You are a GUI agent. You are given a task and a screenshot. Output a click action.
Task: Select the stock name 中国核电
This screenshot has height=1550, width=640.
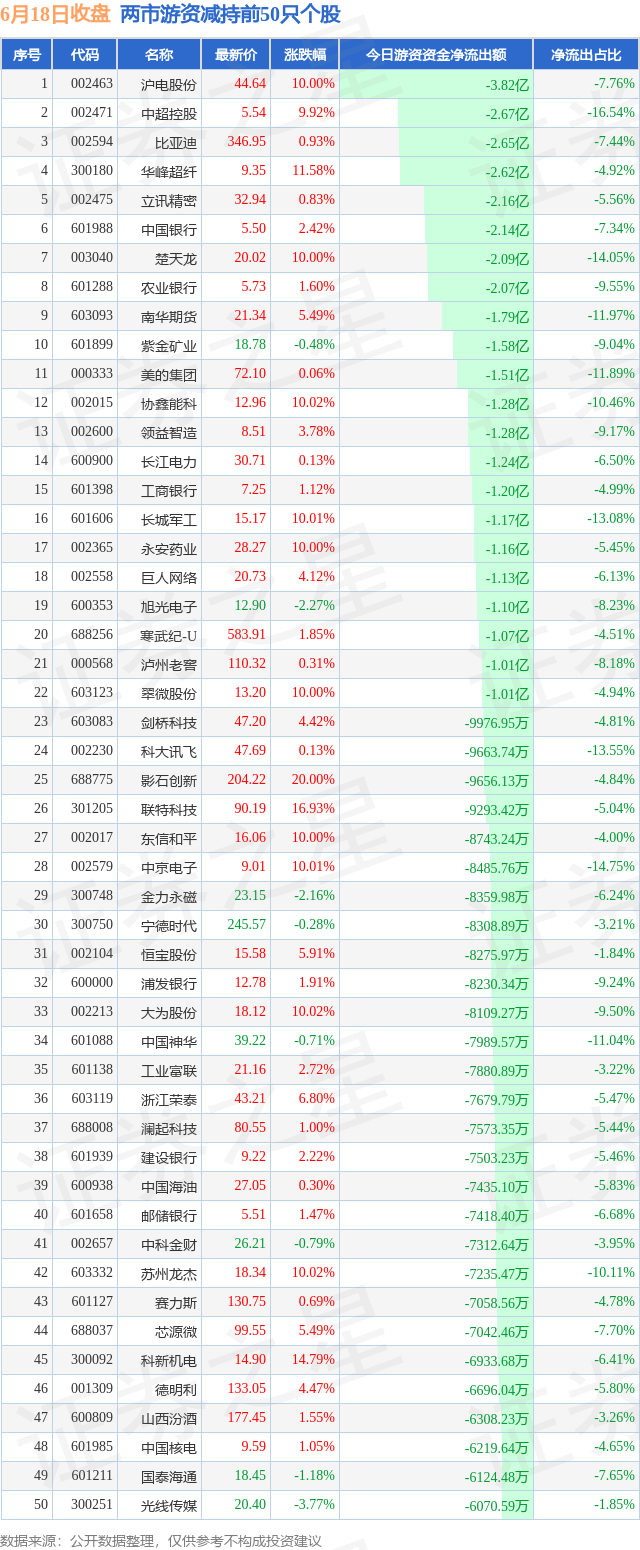pos(169,1447)
